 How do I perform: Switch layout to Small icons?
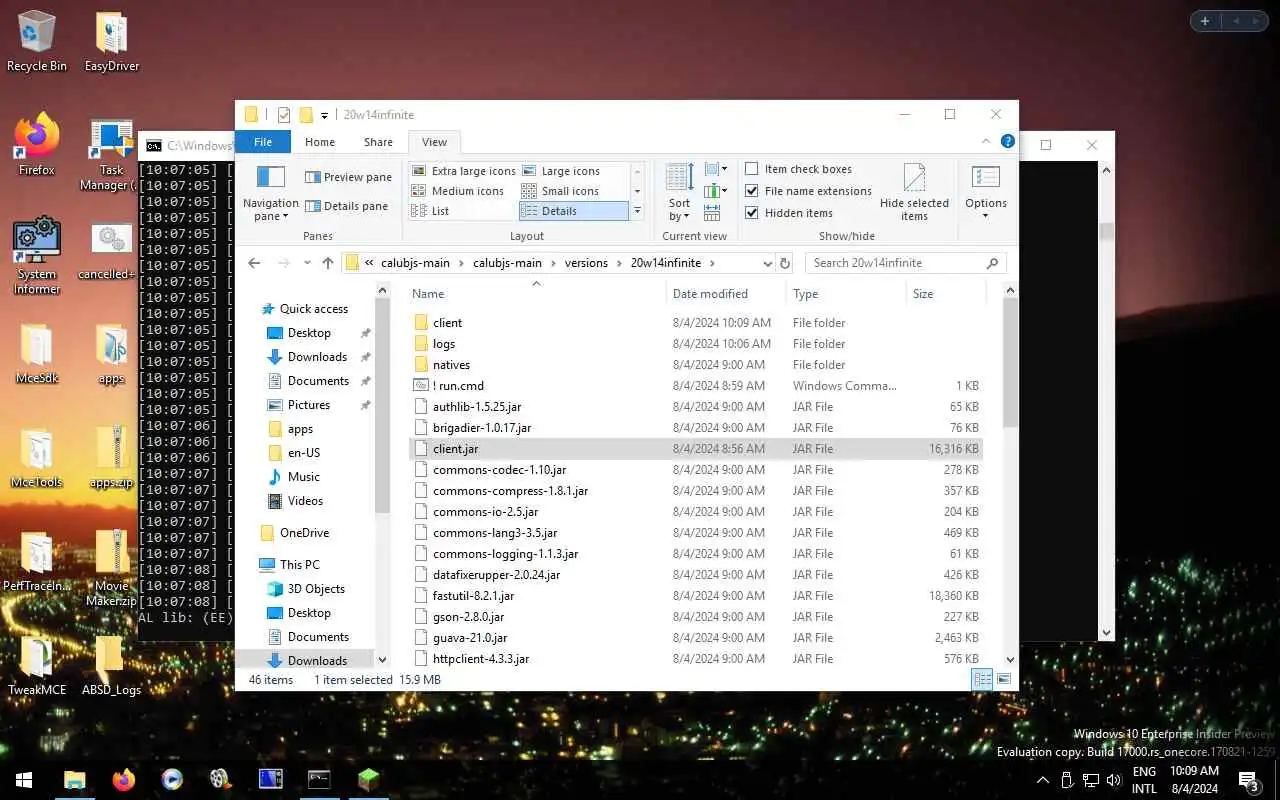tap(560, 191)
